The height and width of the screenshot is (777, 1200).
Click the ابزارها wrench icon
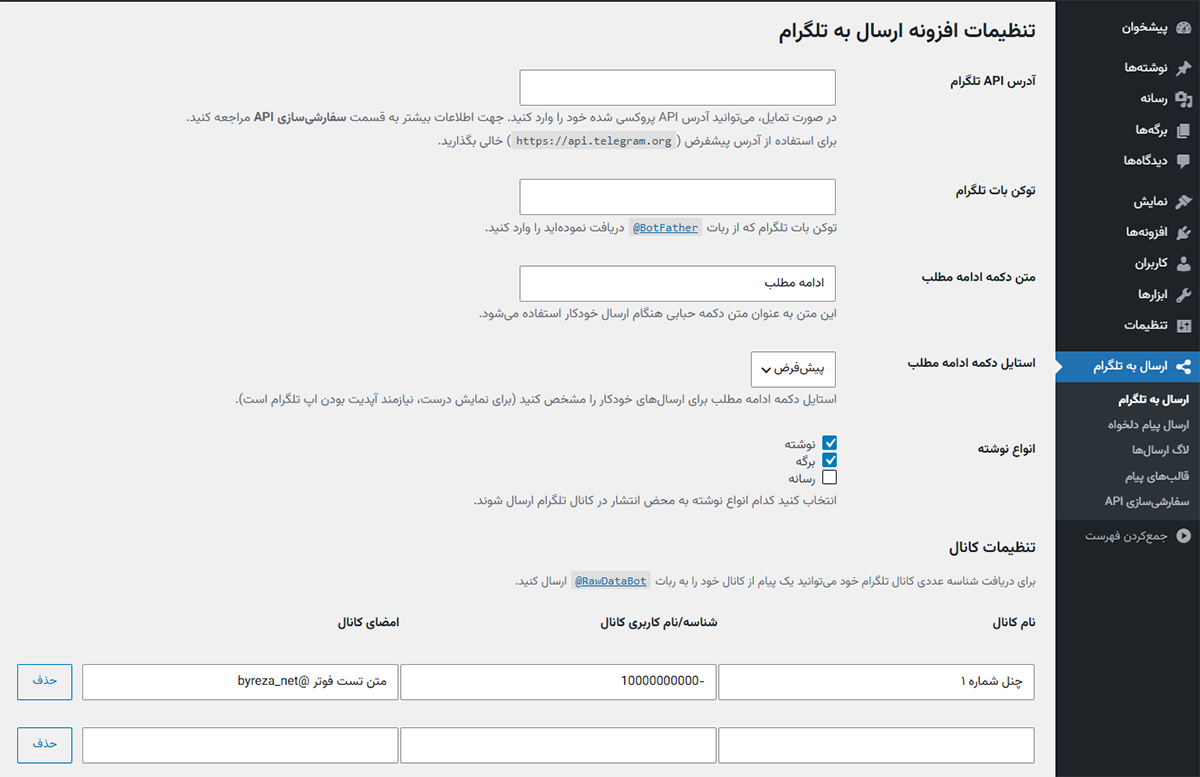(x=1183, y=295)
